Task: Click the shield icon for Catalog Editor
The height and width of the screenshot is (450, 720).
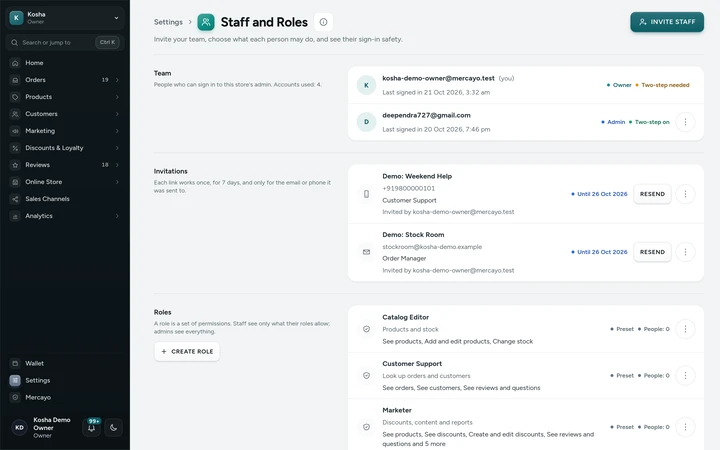Action: tap(366, 329)
